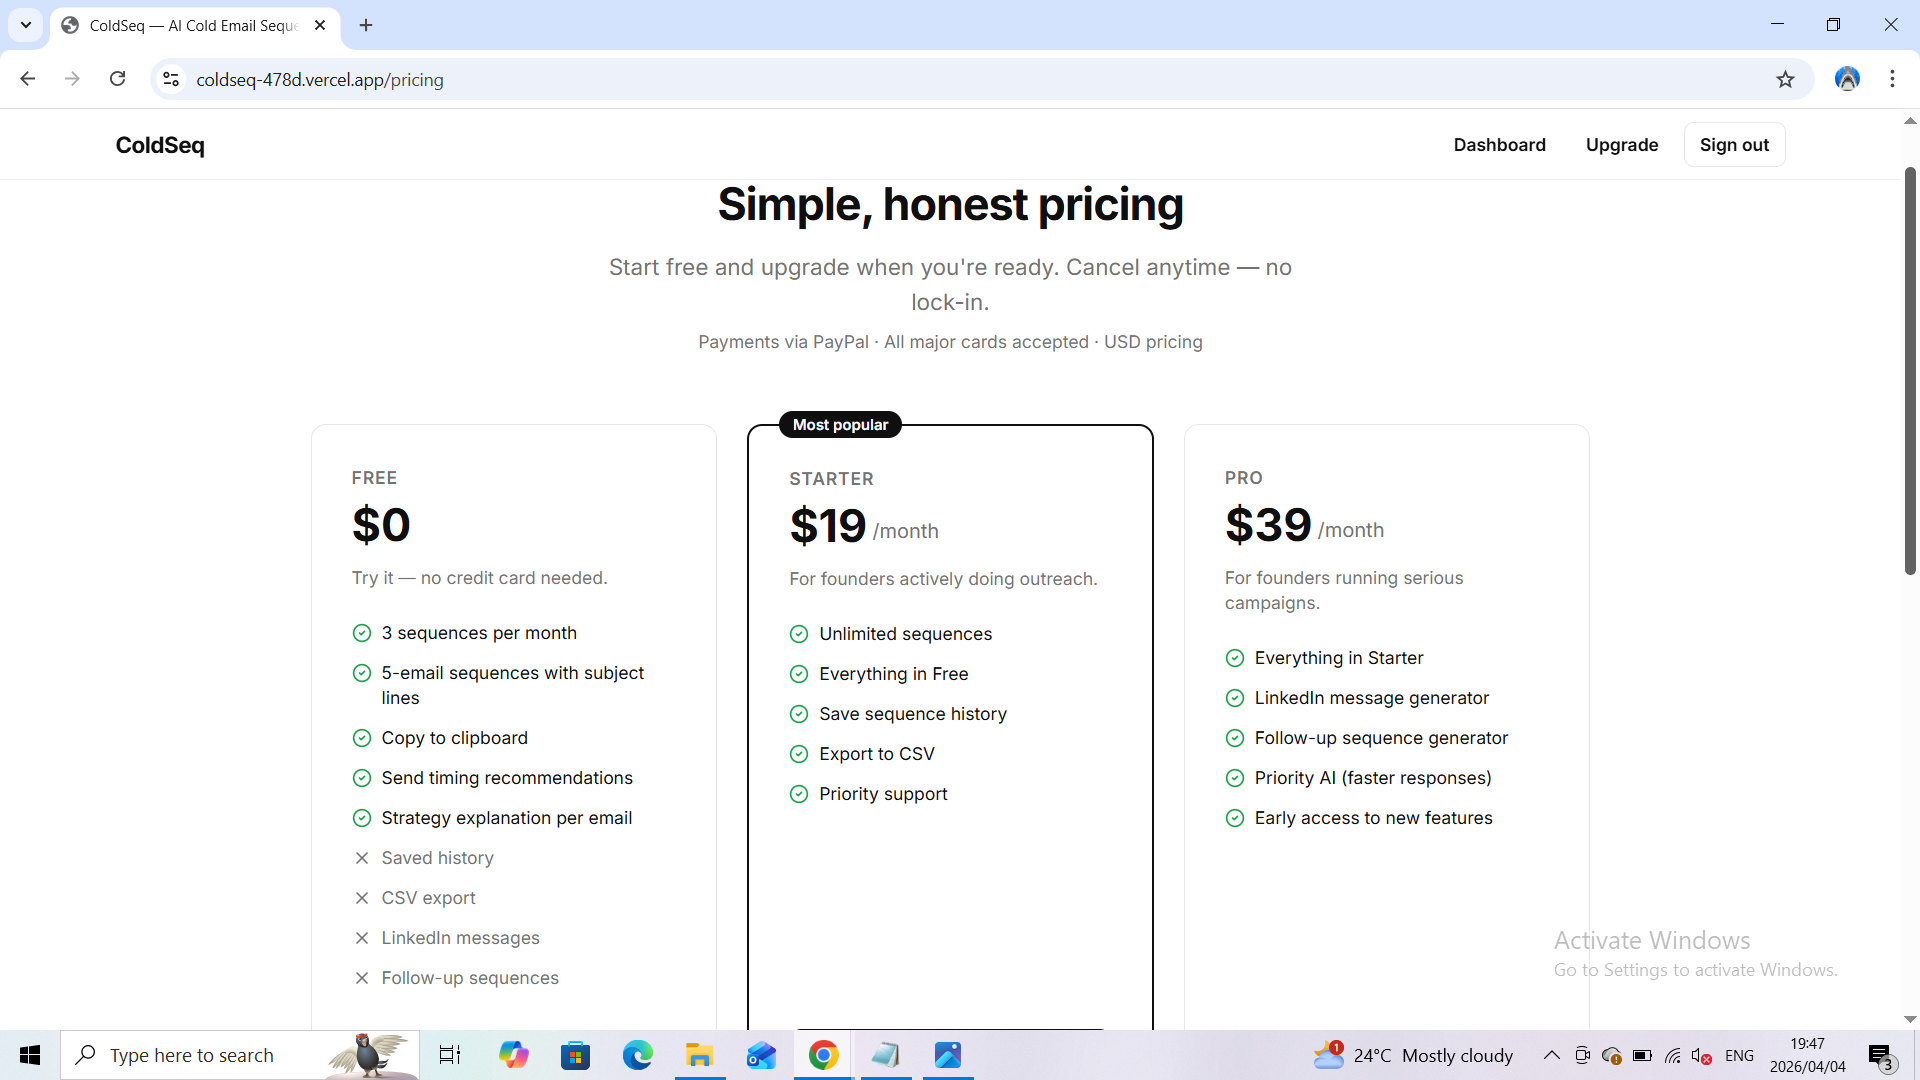This screenshot has height=1080, width=1920.
Task: Click the ColdSeq logo
Action: coord(160,145)
